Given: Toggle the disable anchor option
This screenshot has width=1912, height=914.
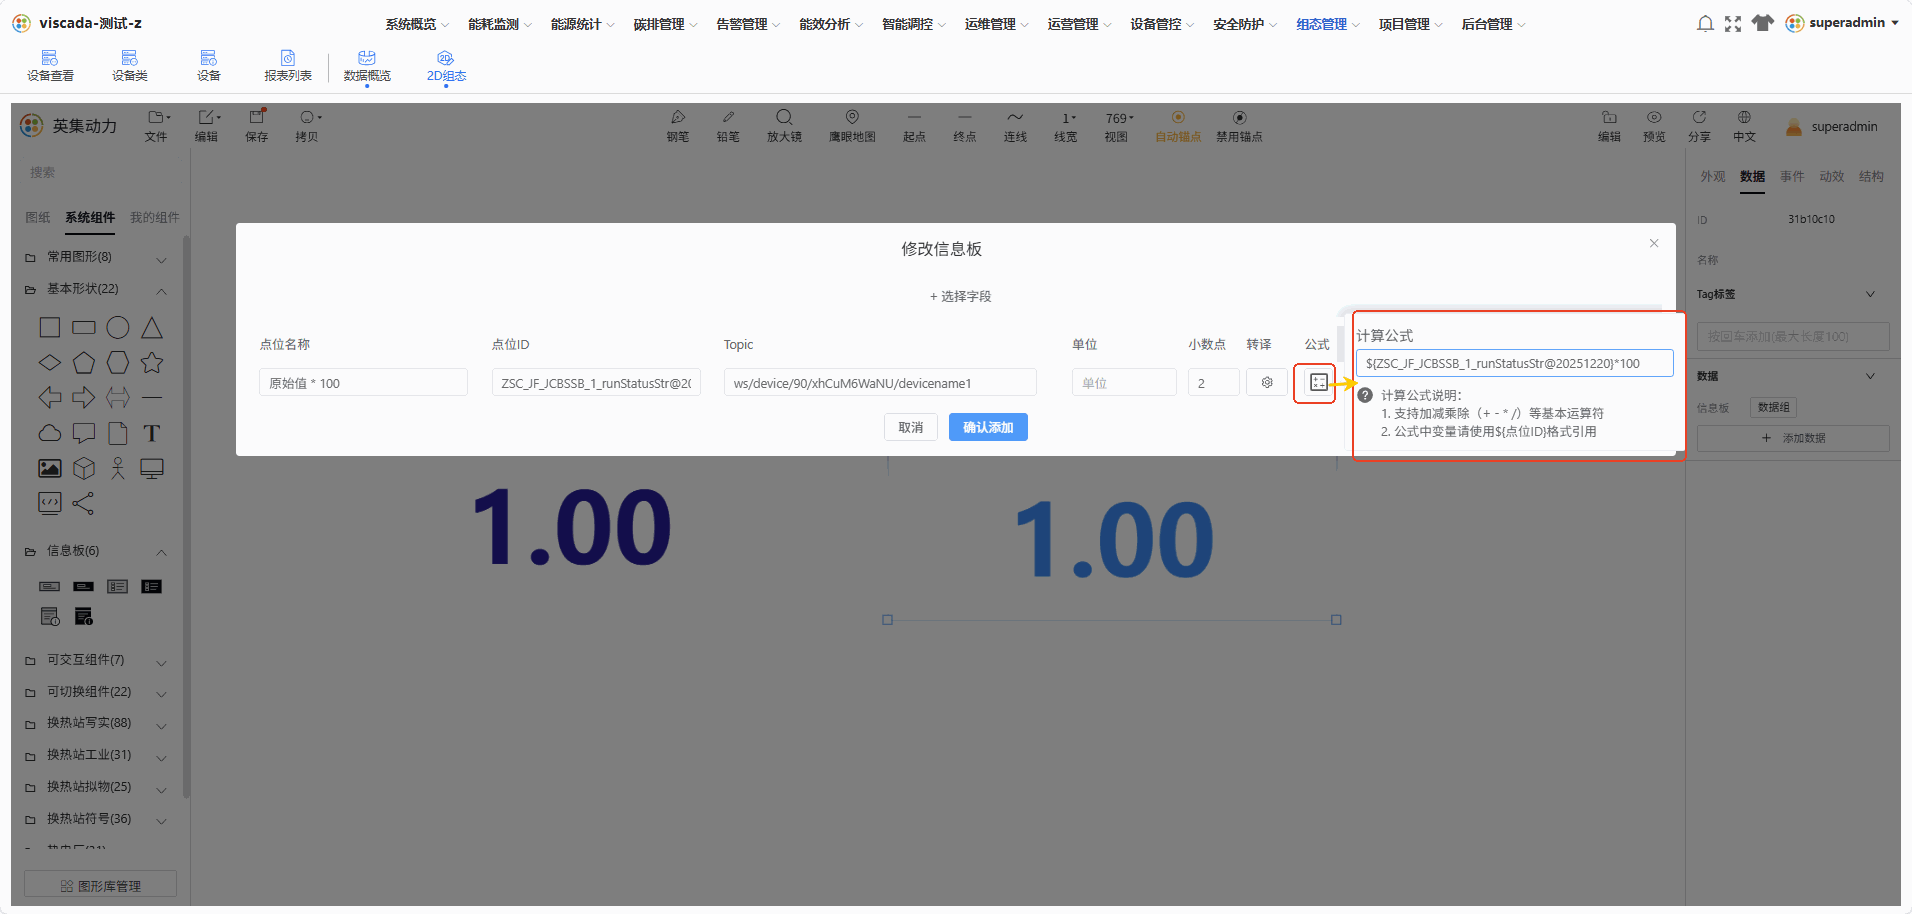Looking at the screenshot, I should 1239,126.
